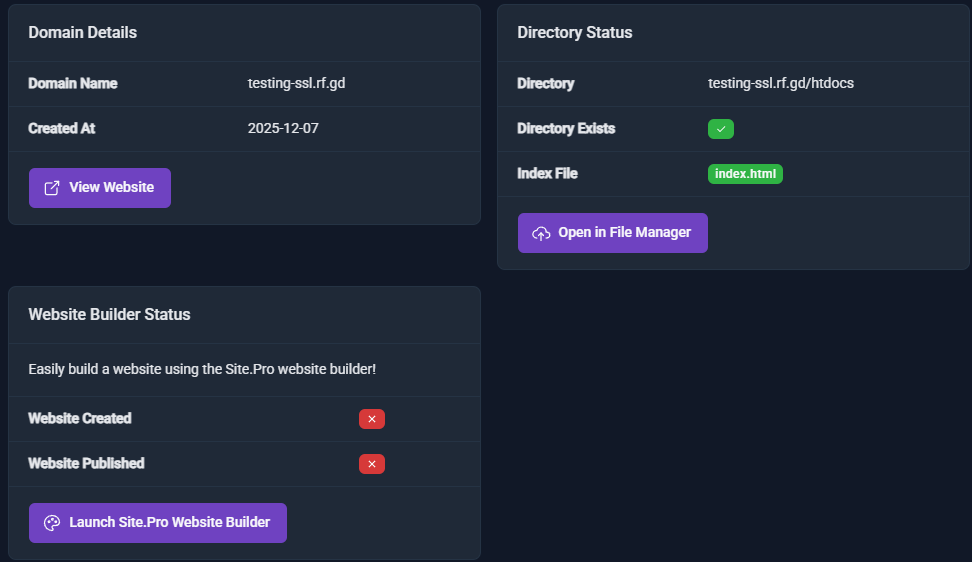
Task: Open the View Website button
Action: point(100,188)
